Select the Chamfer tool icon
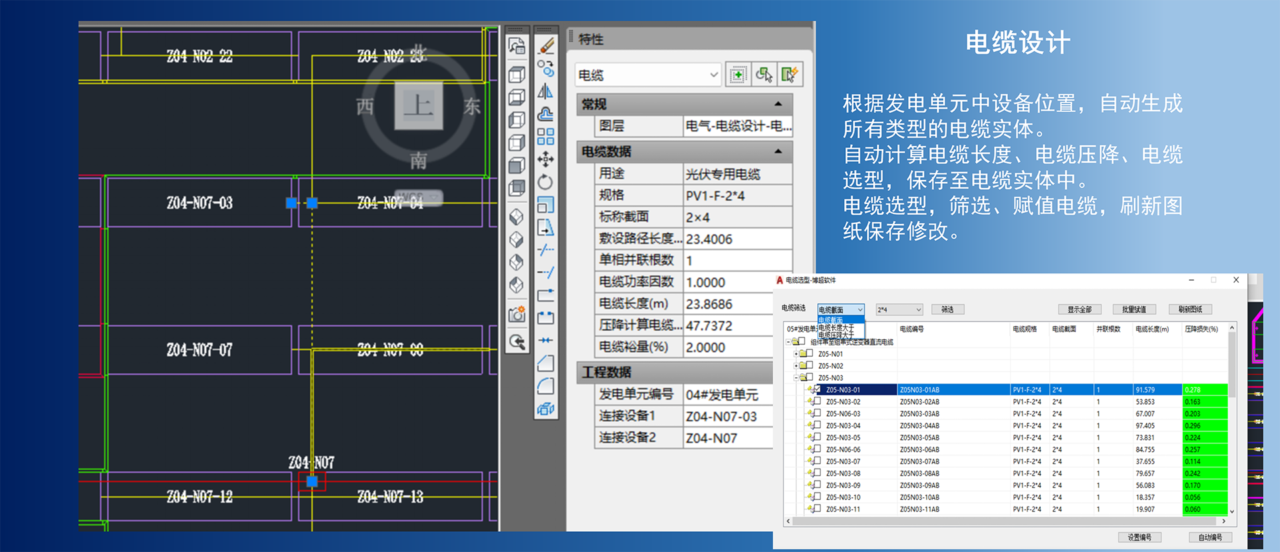Image resolution: width=1280 pixels, height=552 pixels. (x=546, y=363)
